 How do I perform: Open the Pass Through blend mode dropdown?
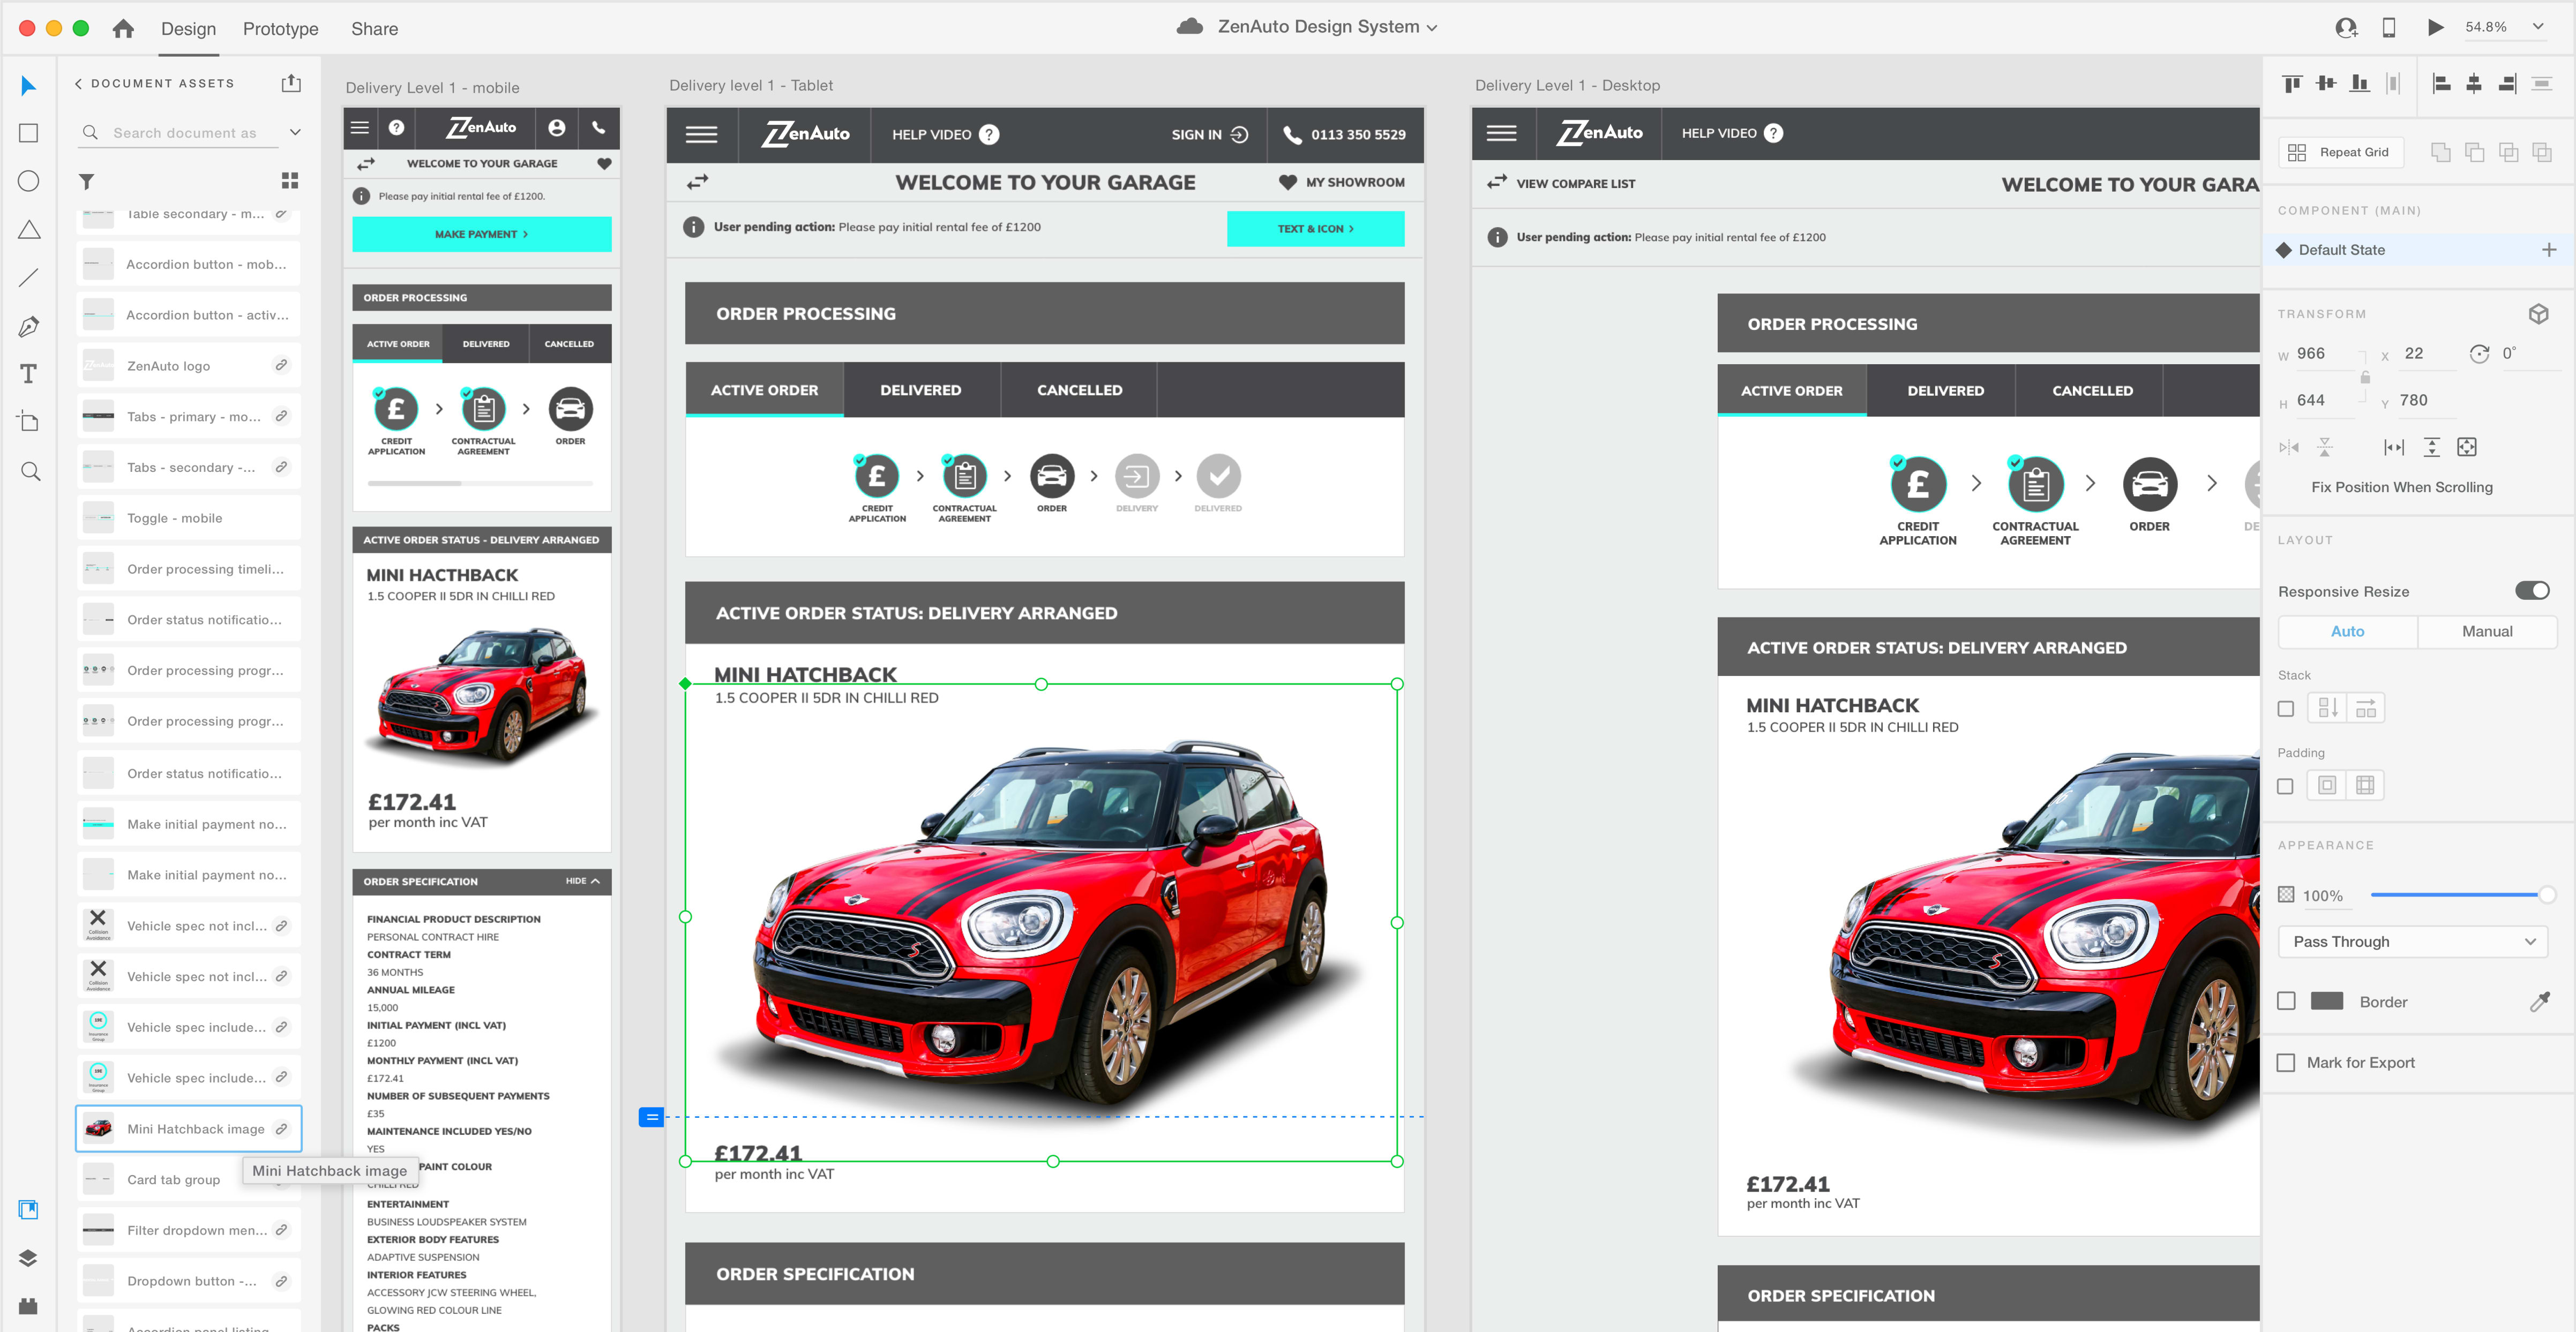2413,941
